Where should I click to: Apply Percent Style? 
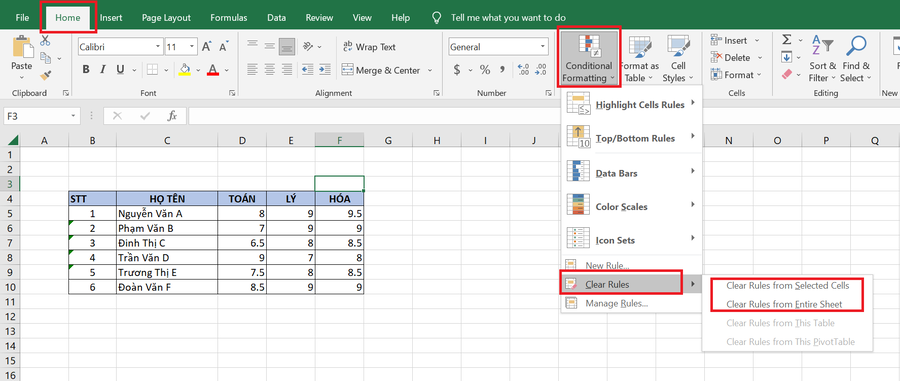(x=485, y=70)
